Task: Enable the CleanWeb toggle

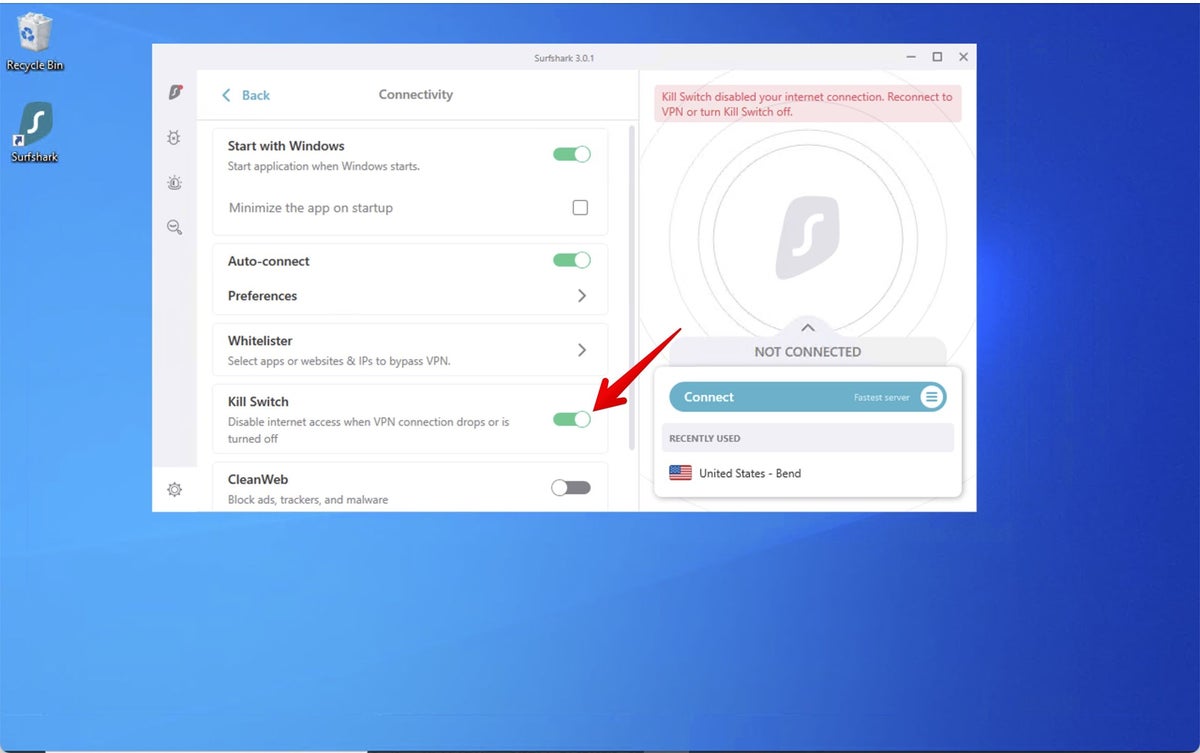Action: tap(571, 488)
